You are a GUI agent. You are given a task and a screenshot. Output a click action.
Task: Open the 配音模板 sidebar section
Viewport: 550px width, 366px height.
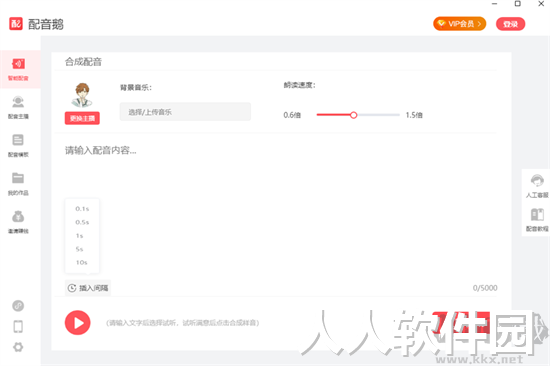(18, 145)
